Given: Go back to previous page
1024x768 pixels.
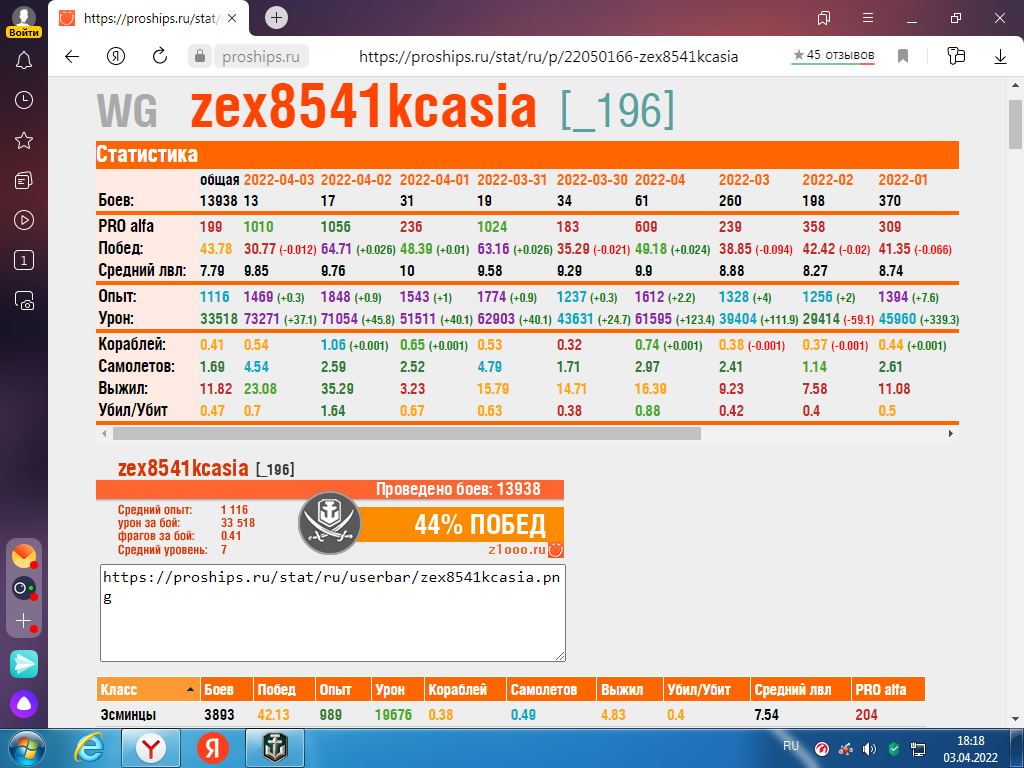Looking at the screenshot, I should click(x=72, y=56).
